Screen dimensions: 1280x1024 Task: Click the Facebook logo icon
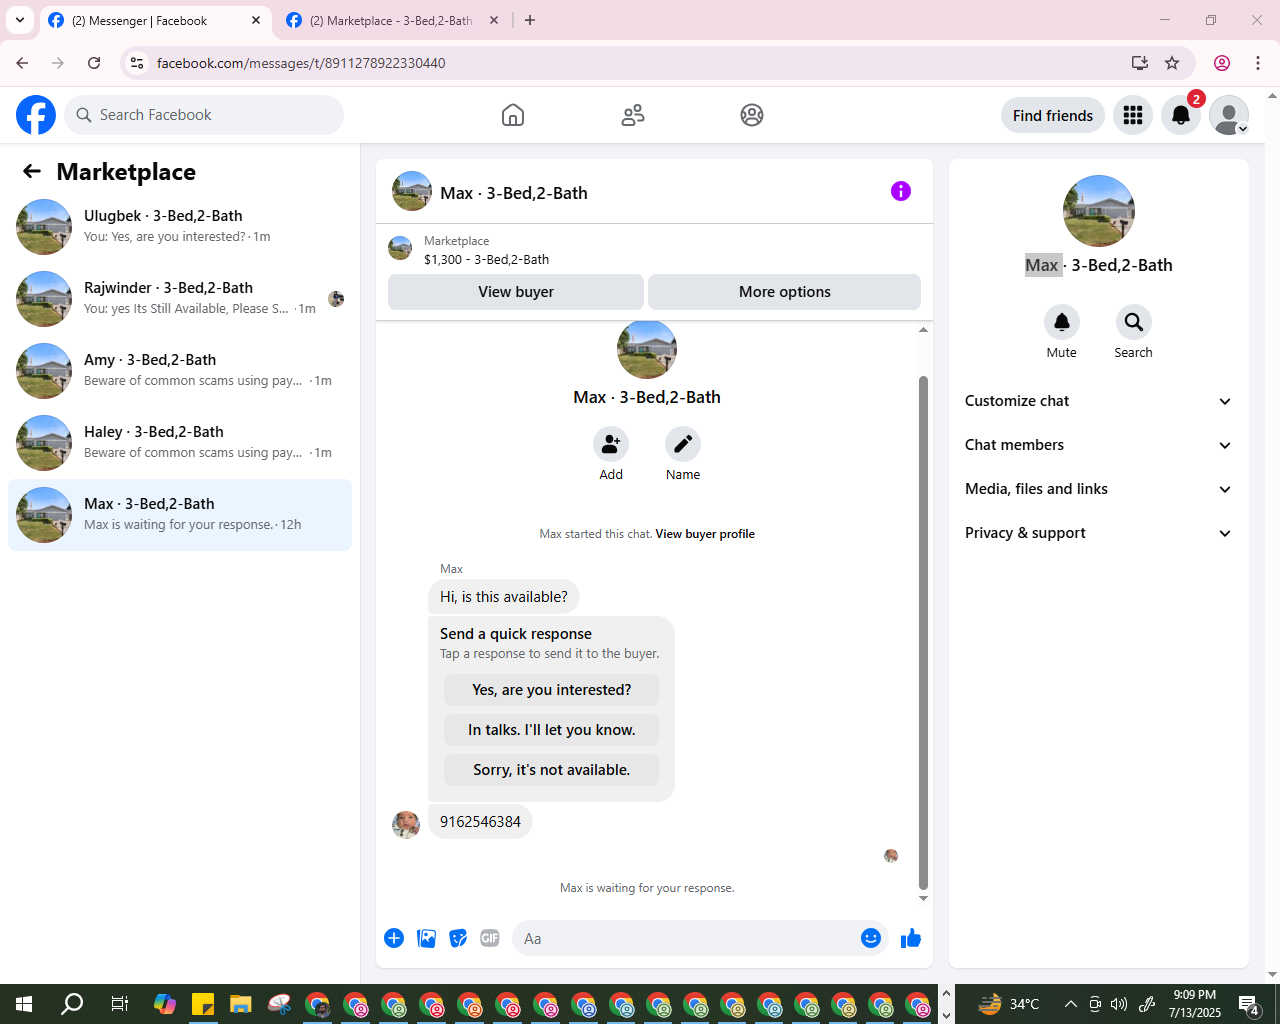pos(36,115)
